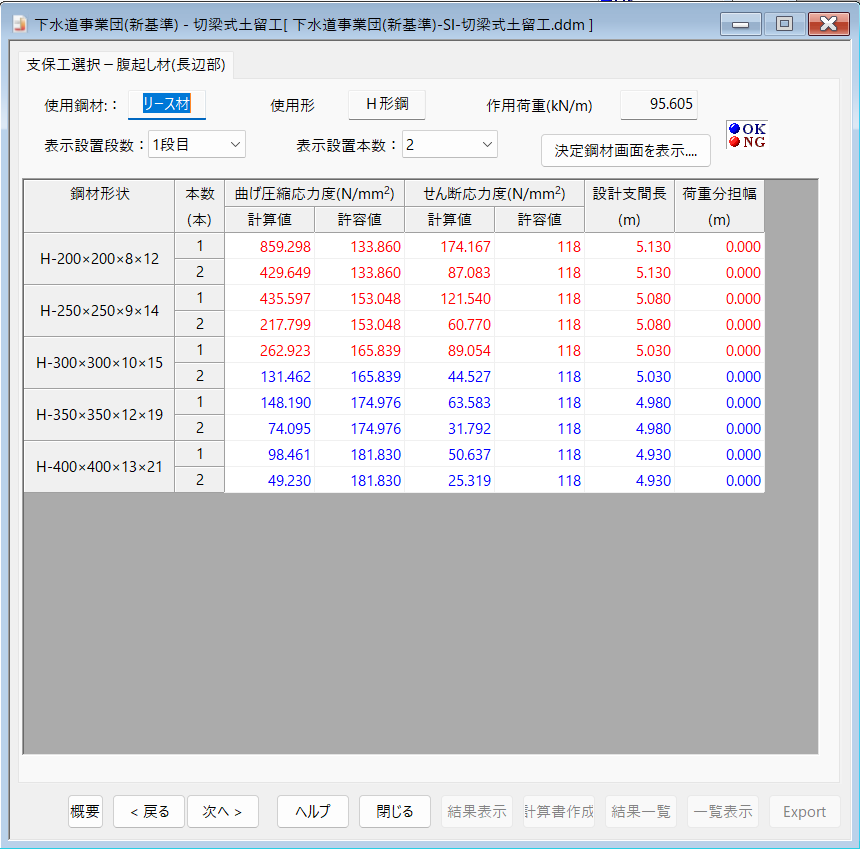Click the H形鋼 shape button
860x849 pixels.
click(386, 104)
